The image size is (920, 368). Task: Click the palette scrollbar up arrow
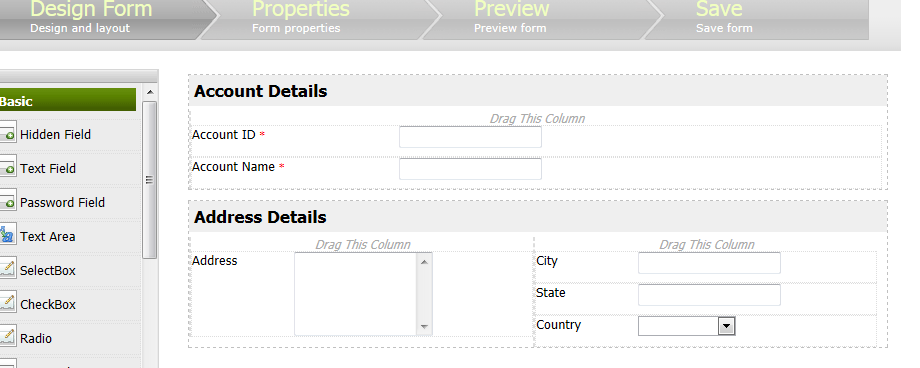150,92
